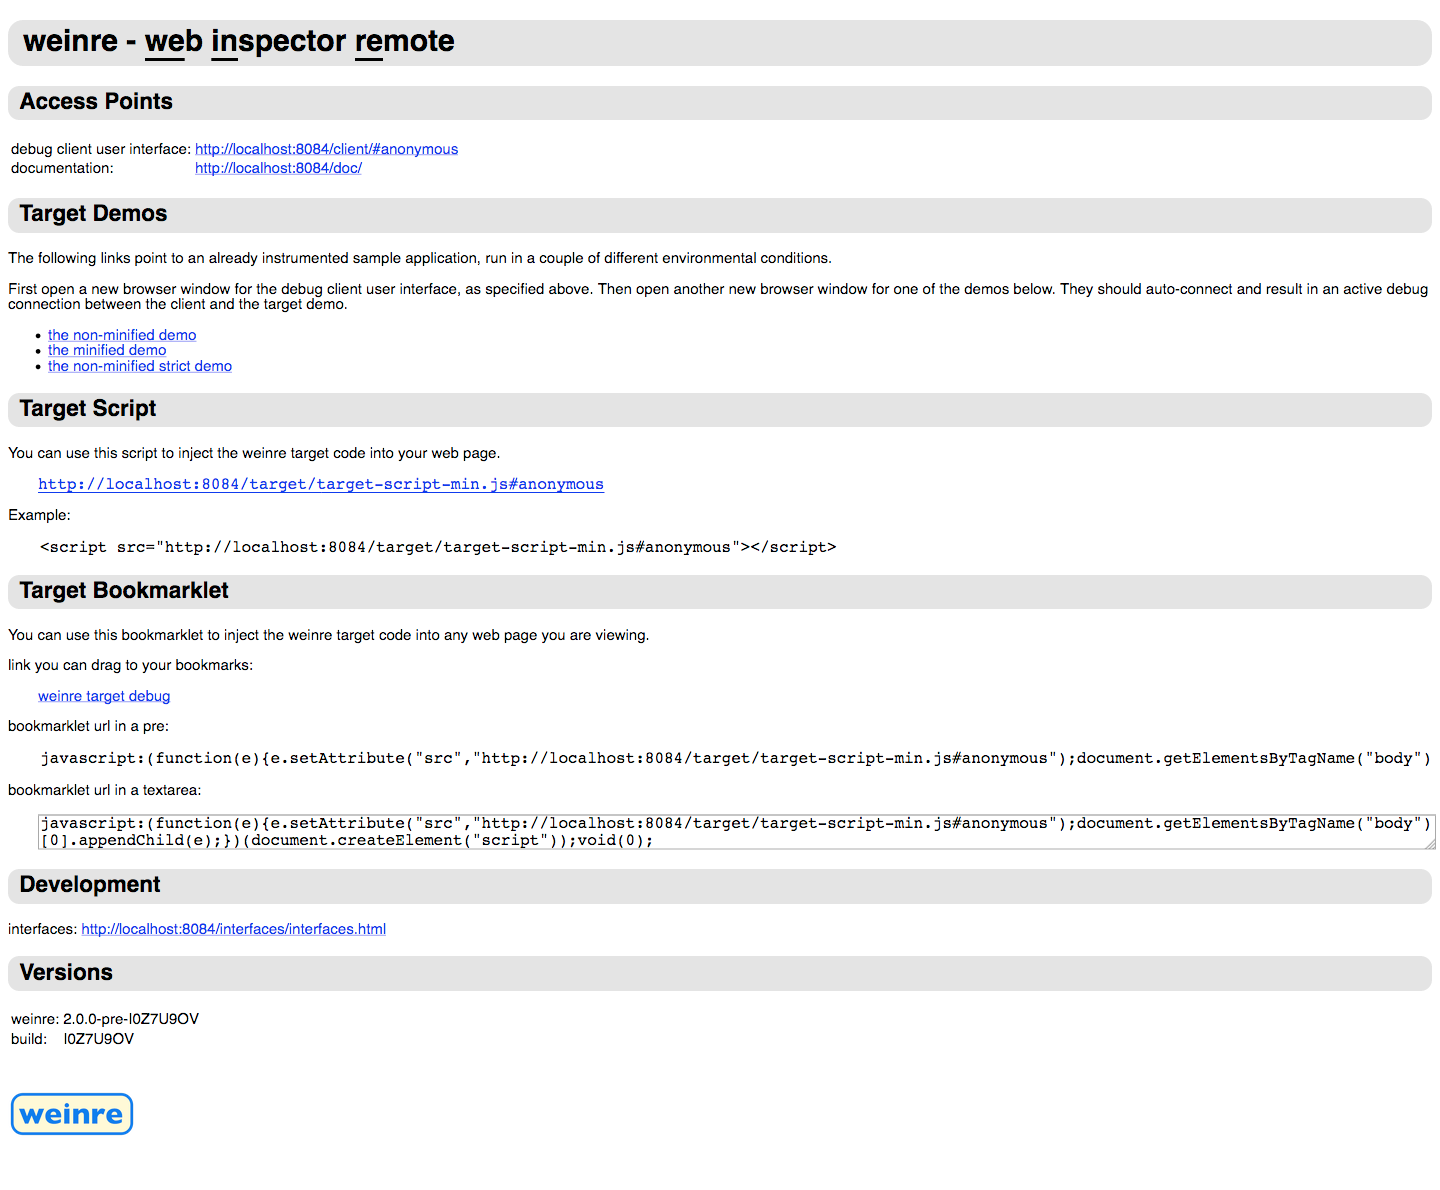The height and width of the screenshot is (1190, 1440).
Task: Open the debug client user interface link
Action: (326, 149)
